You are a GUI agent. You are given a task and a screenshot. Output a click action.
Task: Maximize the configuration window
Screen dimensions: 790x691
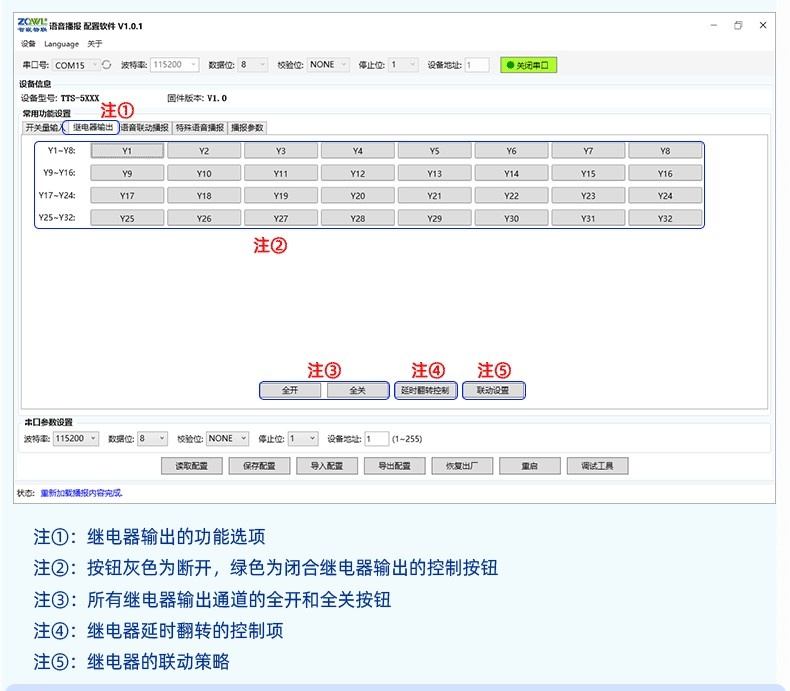738,25
